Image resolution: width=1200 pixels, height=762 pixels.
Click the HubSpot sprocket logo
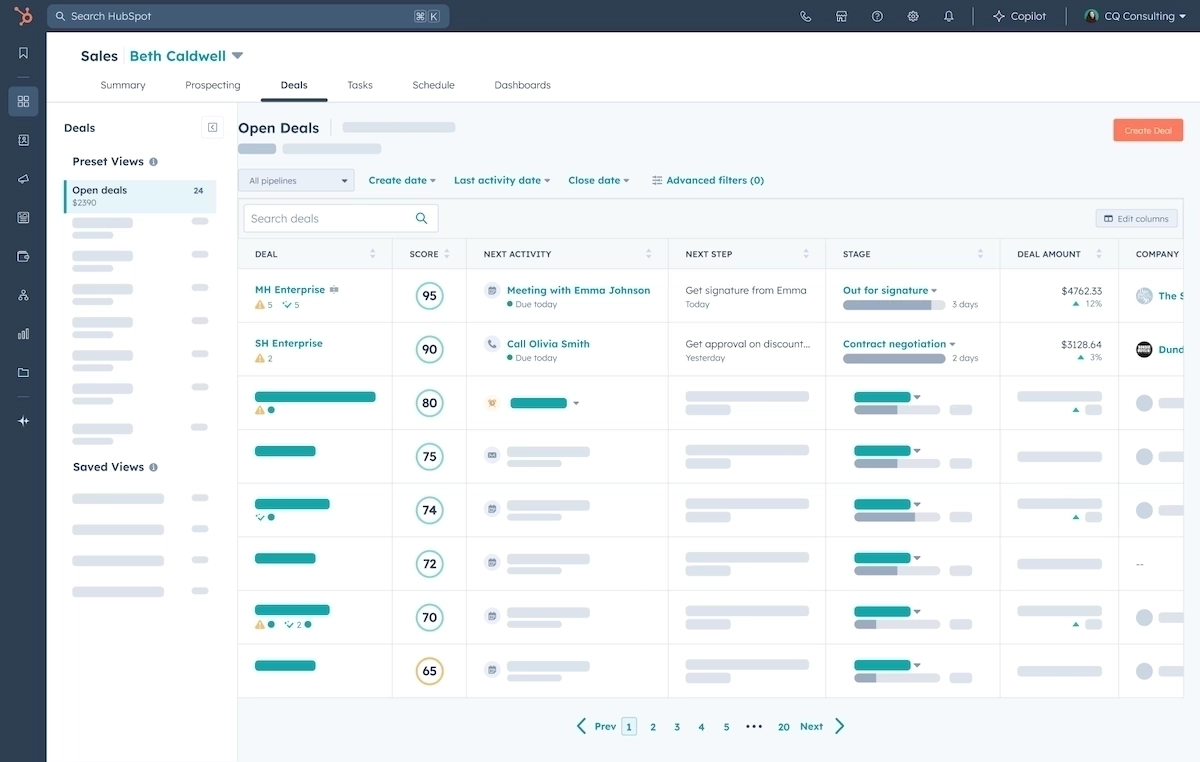pyautogui.click(x=22, y=16)
